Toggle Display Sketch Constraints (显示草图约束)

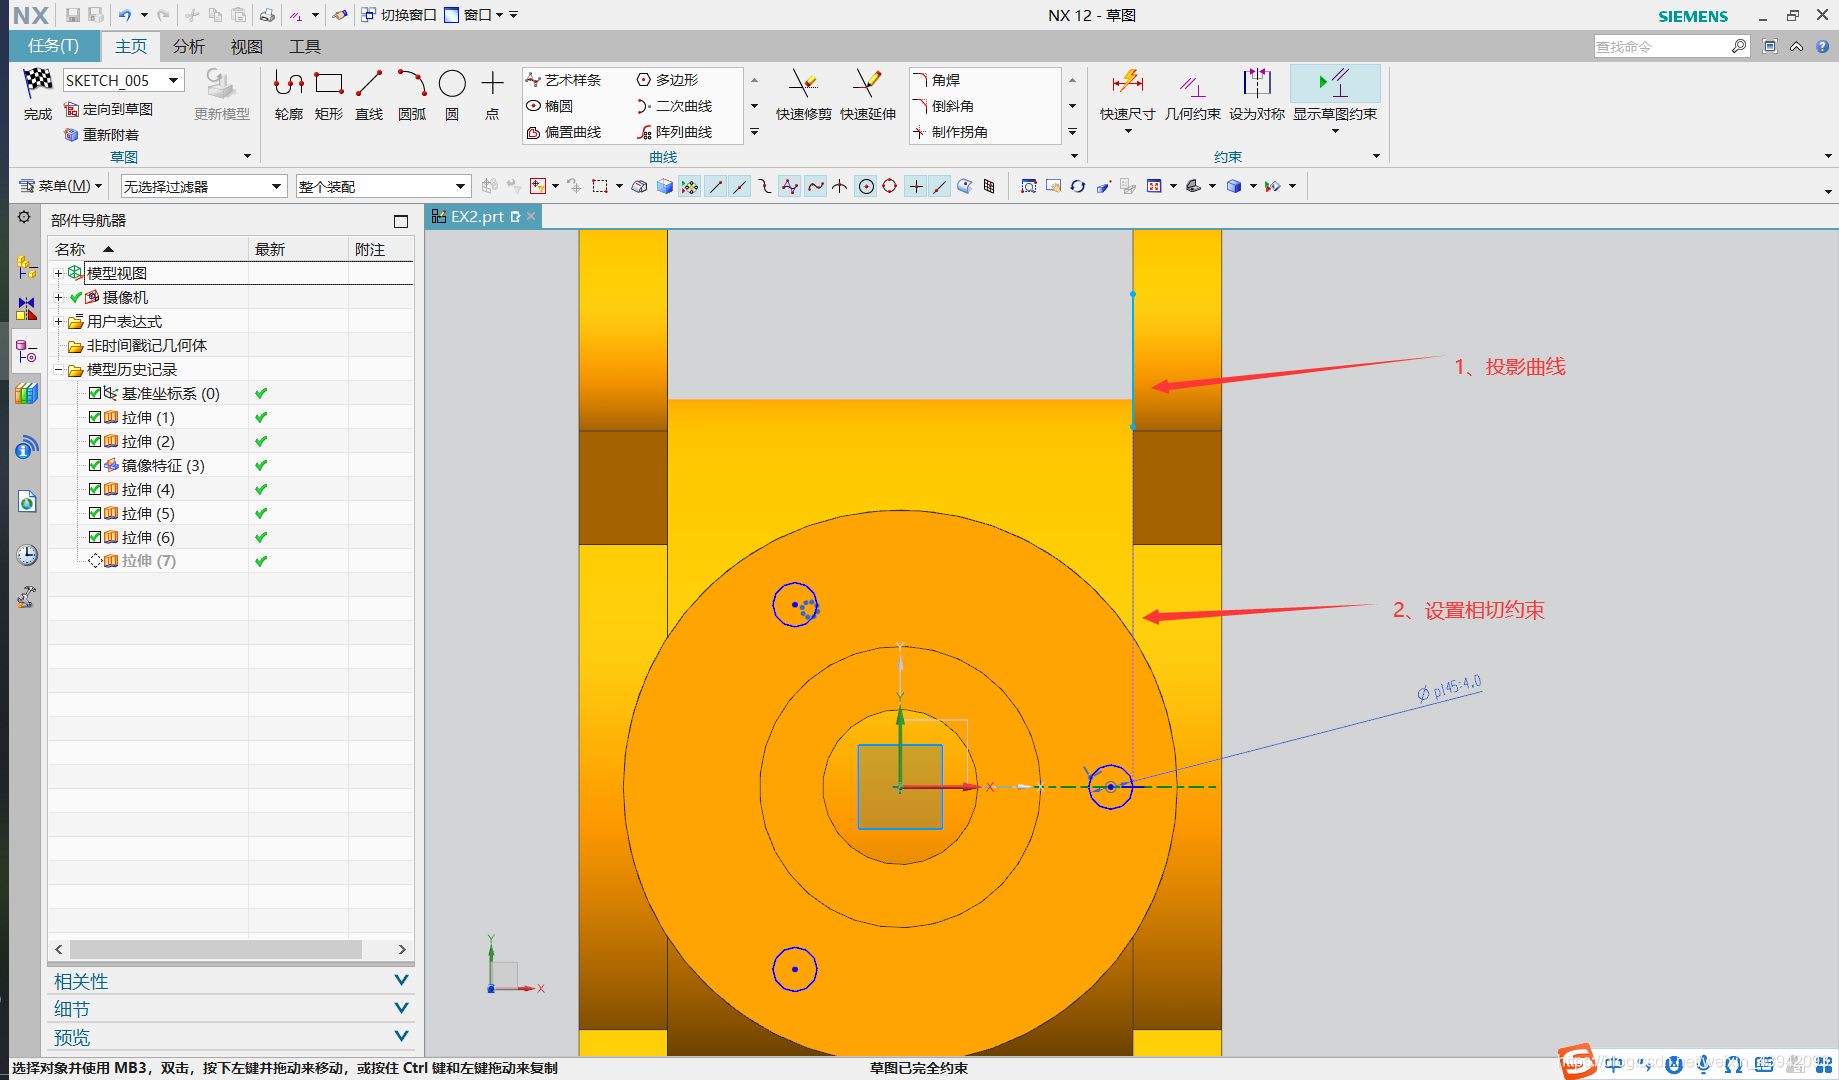coord(1335,84)
